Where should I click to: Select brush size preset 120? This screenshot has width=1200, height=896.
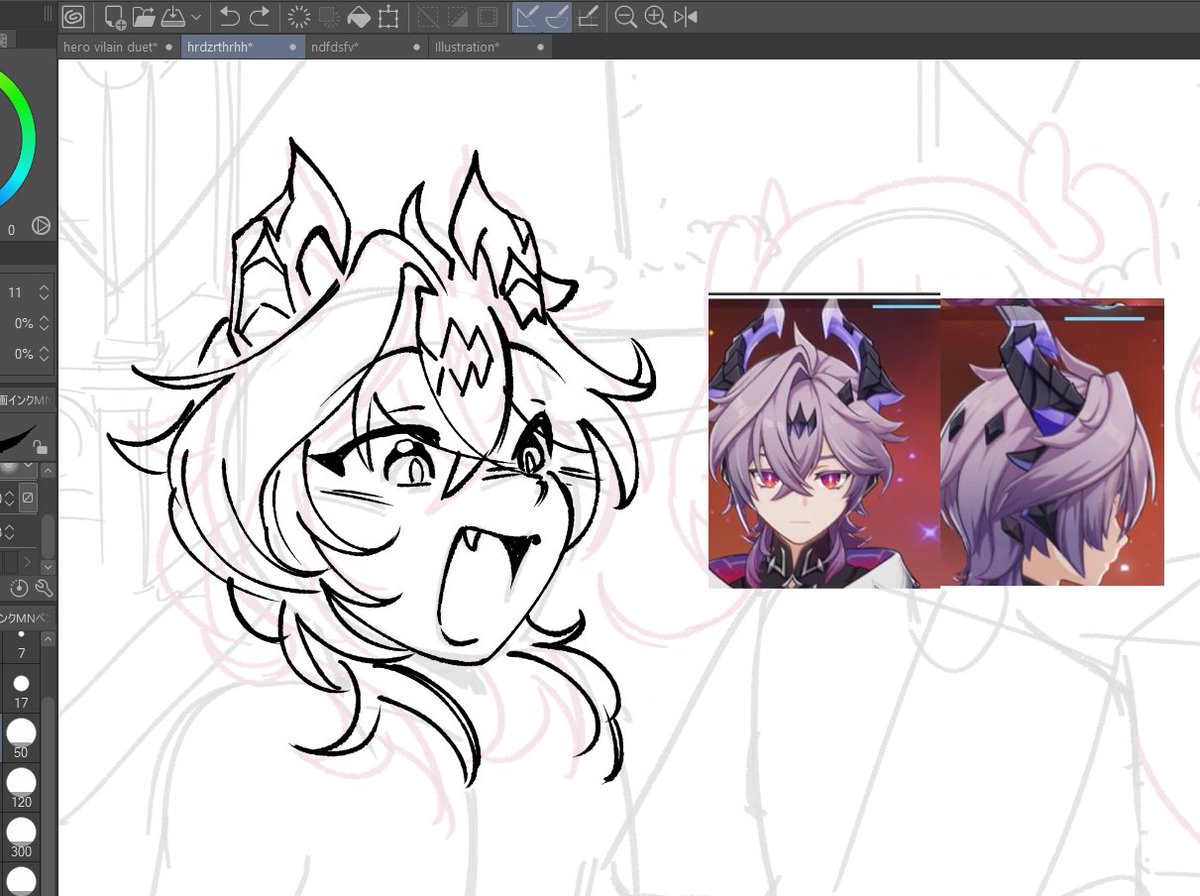[21, 788]
